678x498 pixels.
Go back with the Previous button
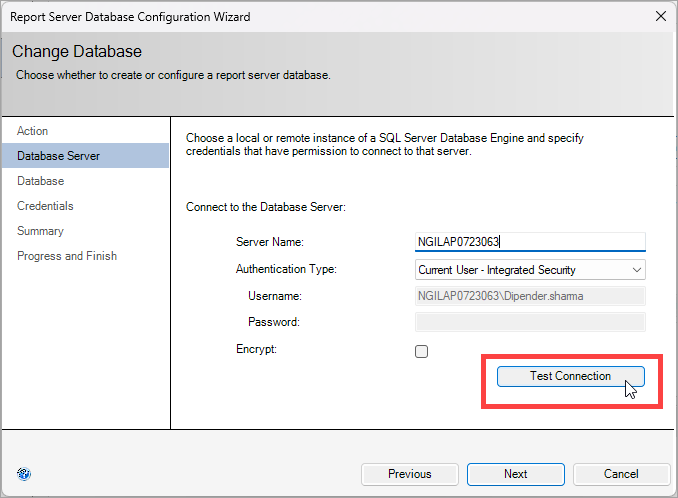[x=409, y=474]
